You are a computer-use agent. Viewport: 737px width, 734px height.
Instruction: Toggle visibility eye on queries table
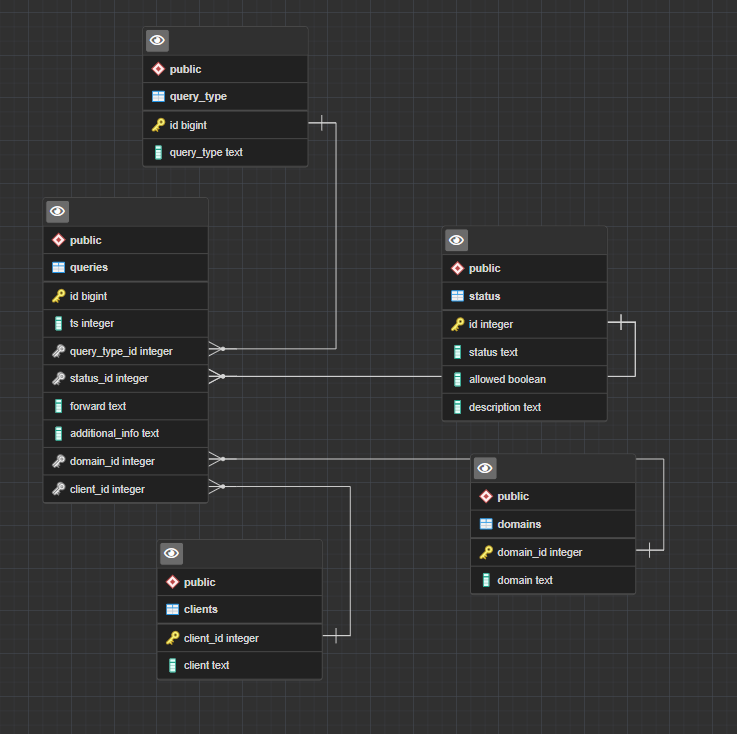[x=57, y=212]
